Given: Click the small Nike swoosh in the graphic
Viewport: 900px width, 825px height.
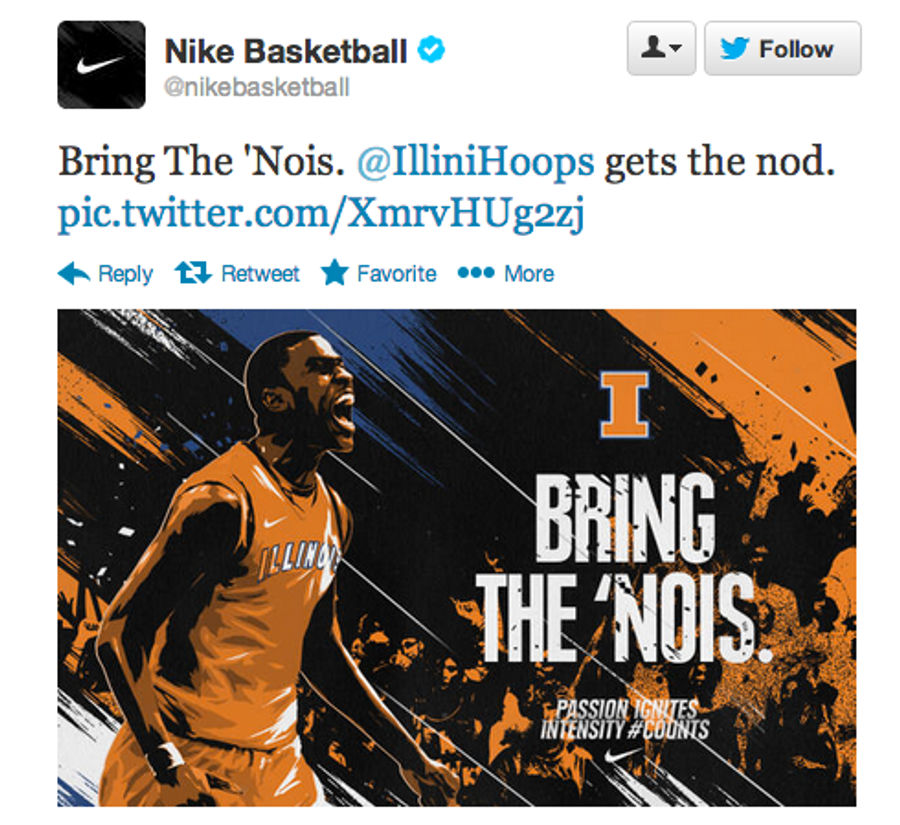Looking at the screenshot, I should 623,757.
